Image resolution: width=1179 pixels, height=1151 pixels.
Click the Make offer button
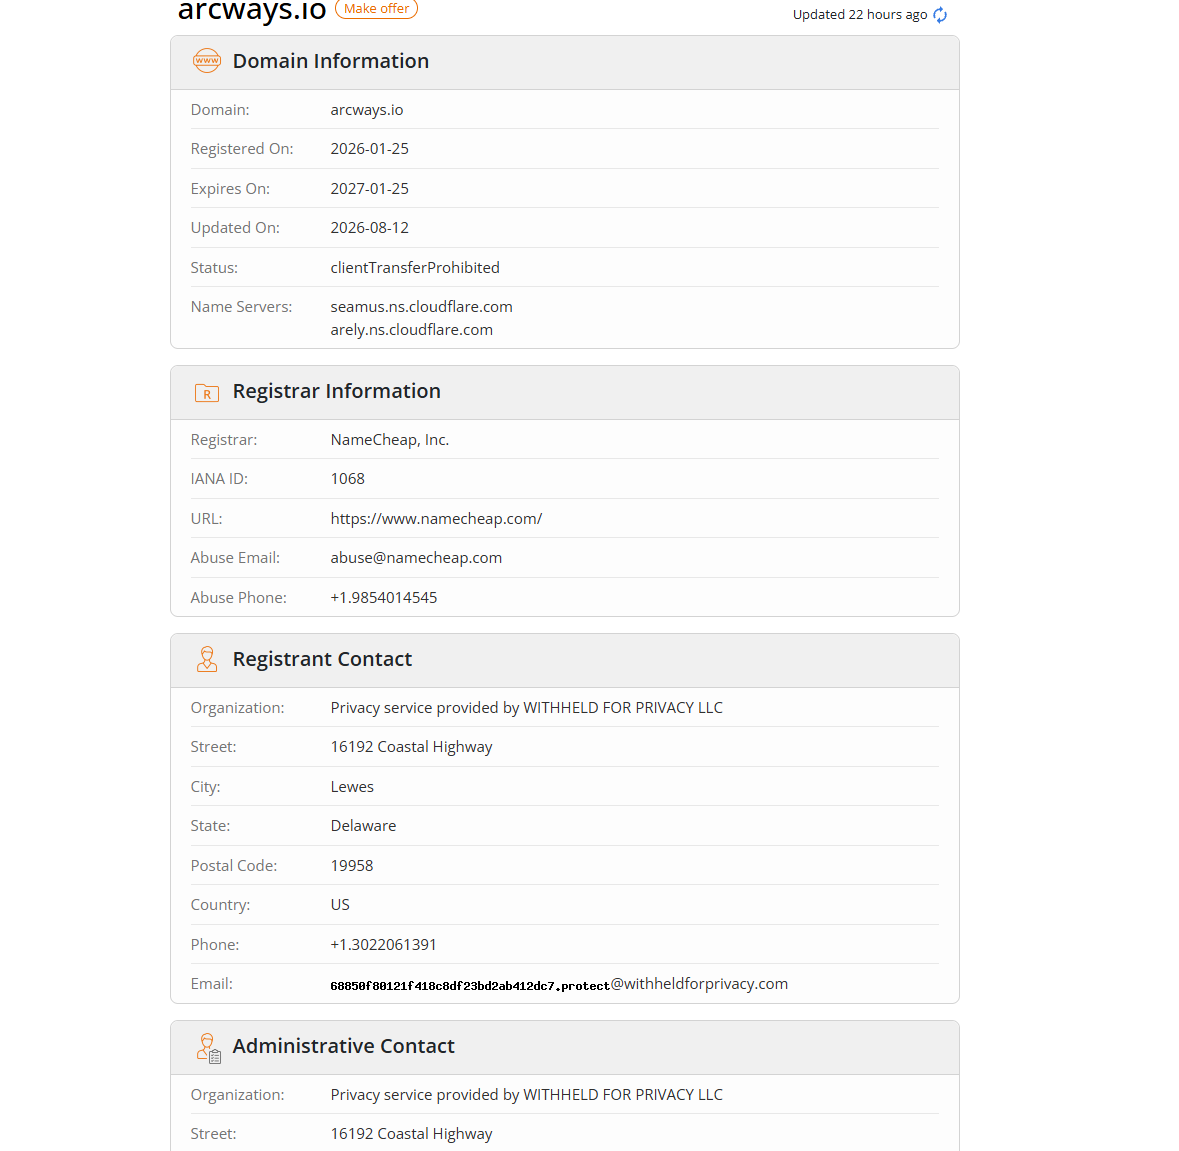[376, 9]
